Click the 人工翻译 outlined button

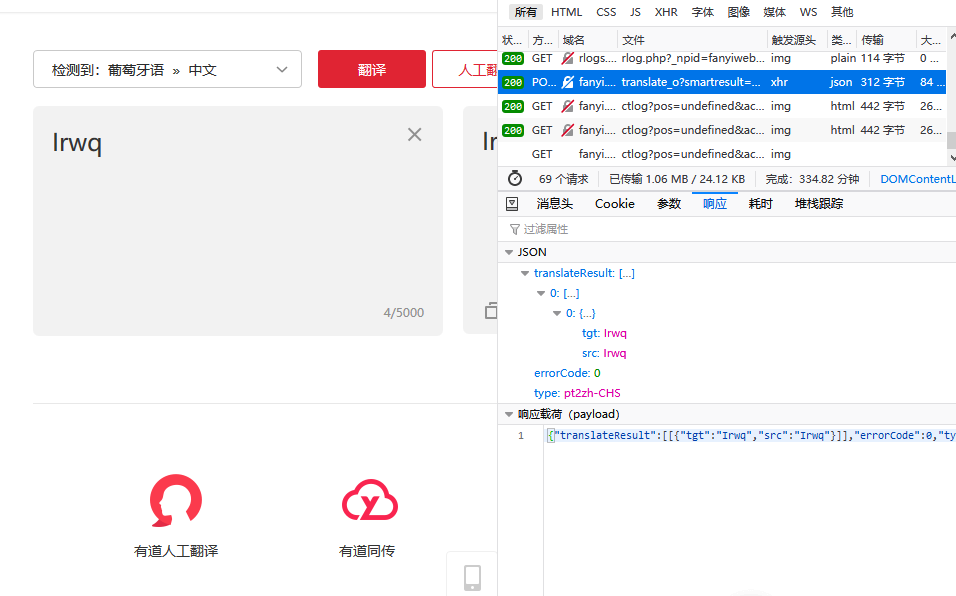pyautogui.click(x=465, y=69)
